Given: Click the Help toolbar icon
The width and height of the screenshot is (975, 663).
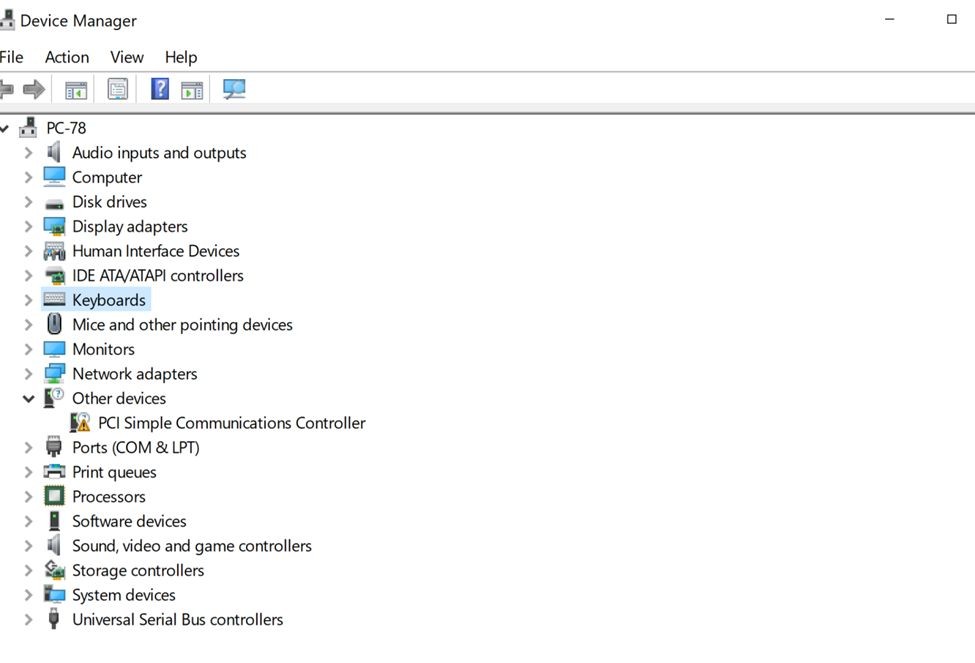Looking at the screenshot, I should coord(160,88).
